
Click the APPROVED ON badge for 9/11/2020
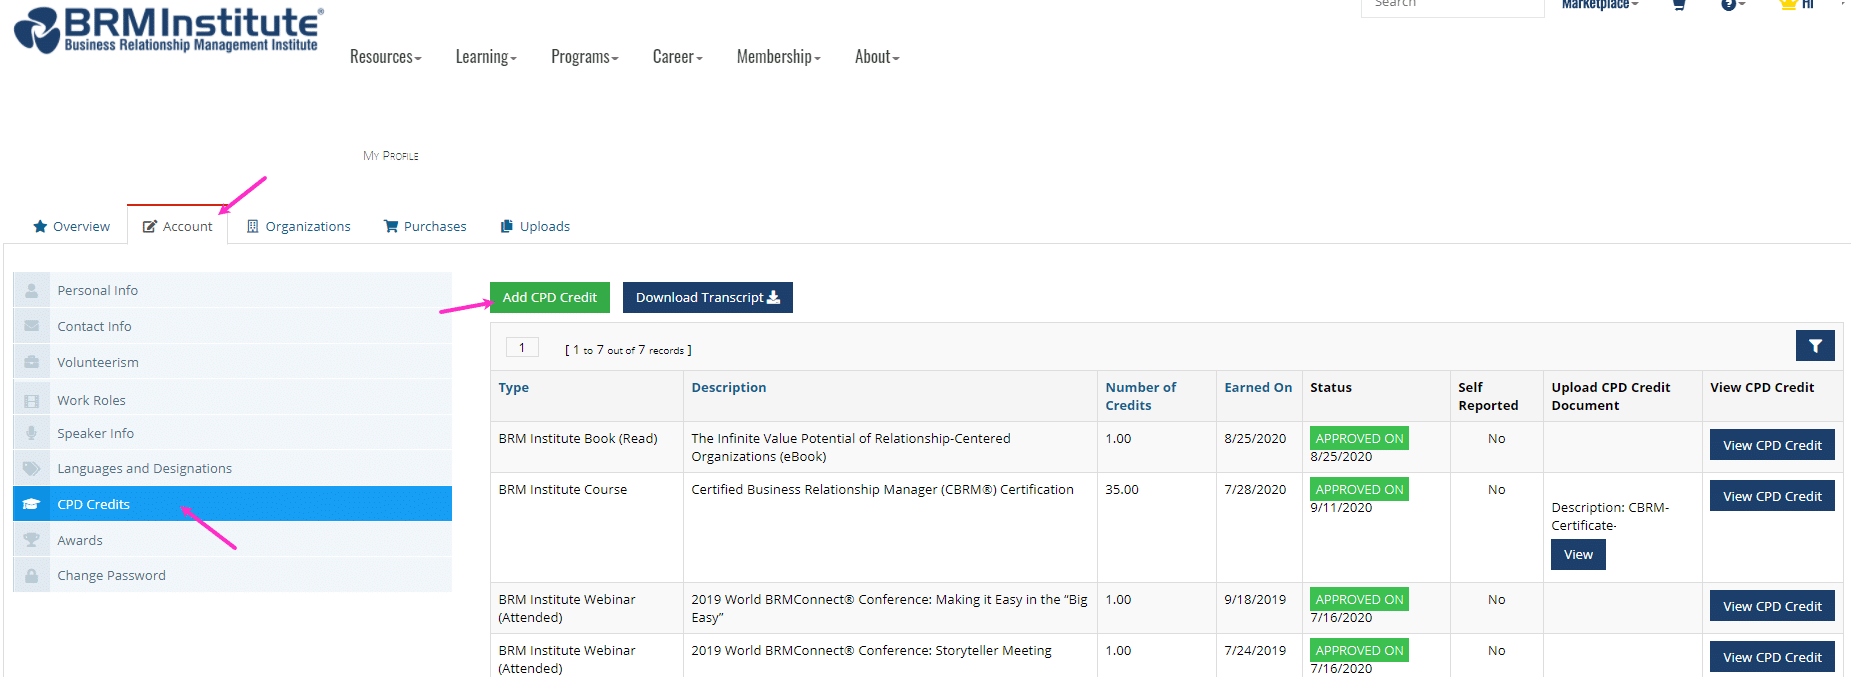1359,489
